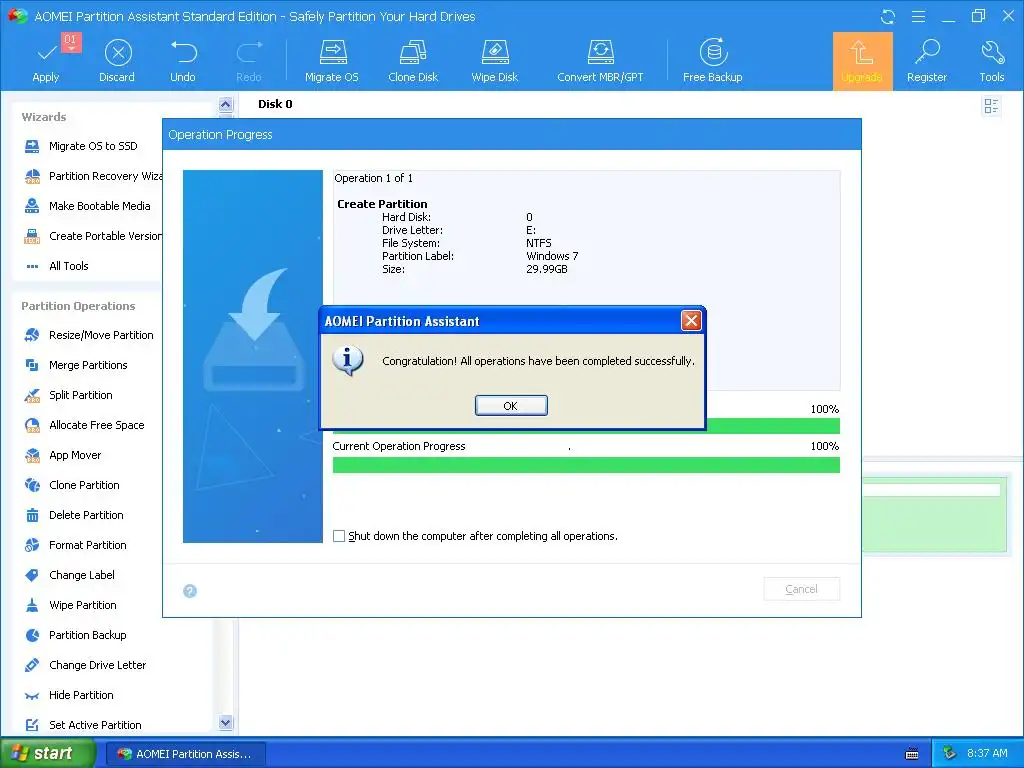Click sidebar scroll down arrow
The image size is (1024, 768).
pos(225,722)
